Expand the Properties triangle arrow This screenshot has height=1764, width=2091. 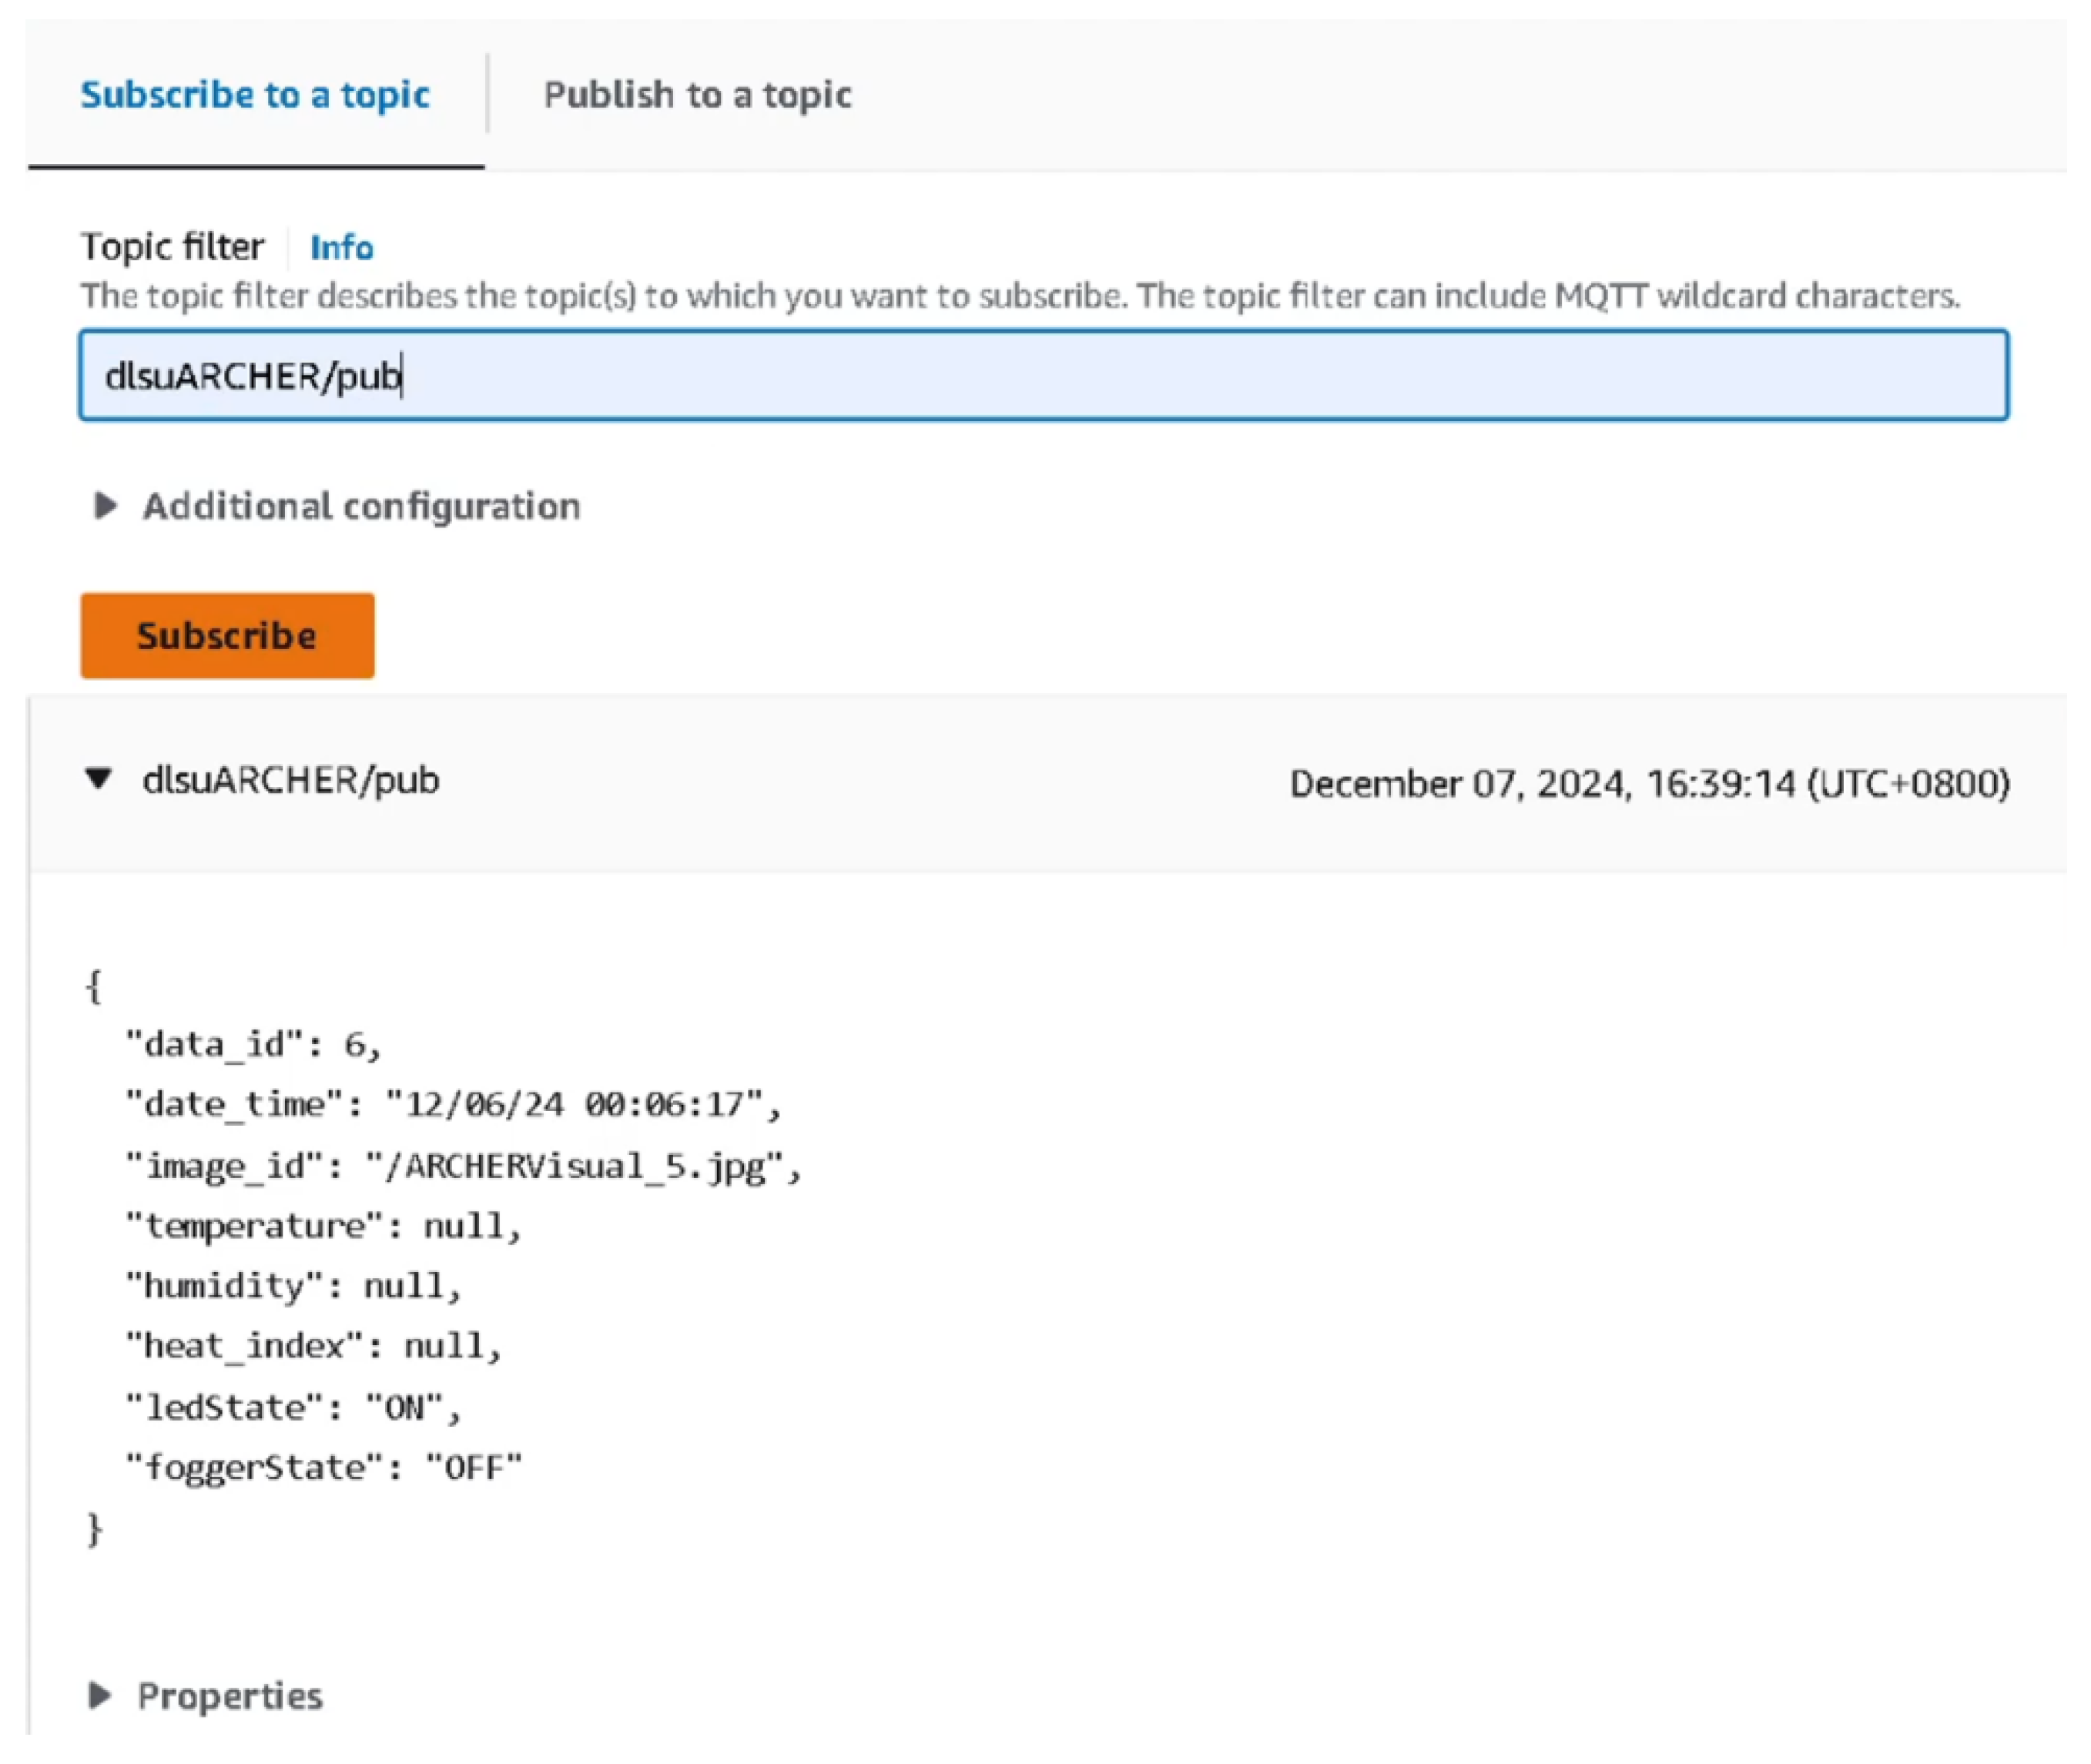tap(99, 1696)
